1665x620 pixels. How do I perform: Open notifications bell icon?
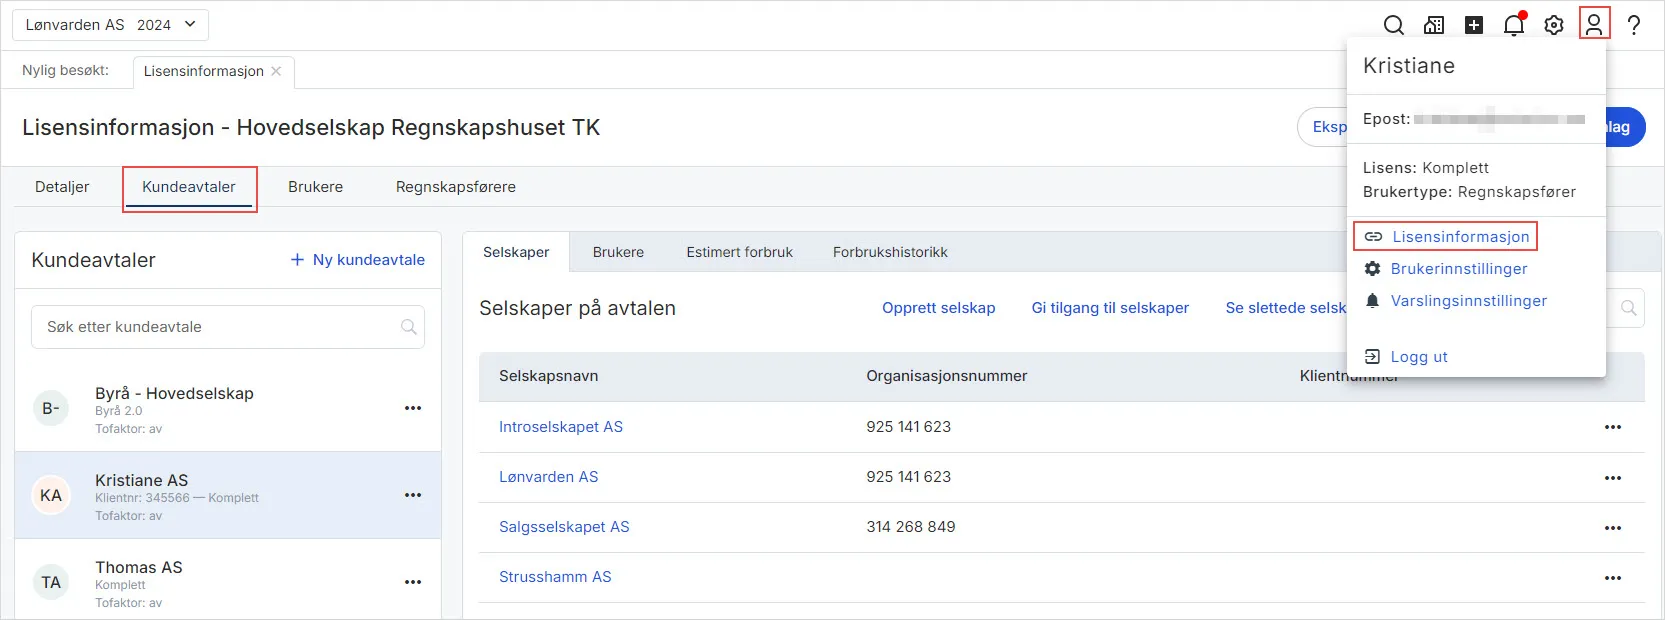[1514, 25]
